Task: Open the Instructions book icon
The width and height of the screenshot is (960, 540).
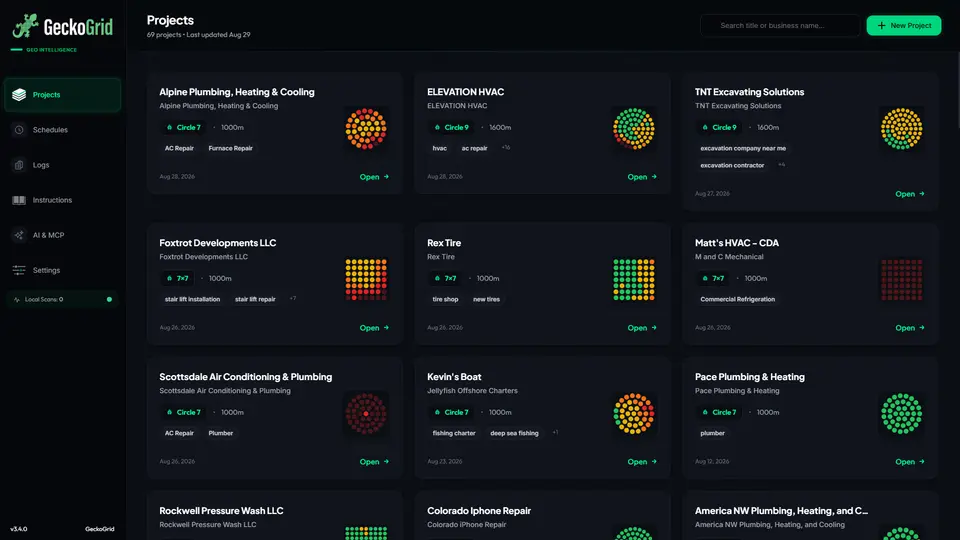Action: click(19, 200)
